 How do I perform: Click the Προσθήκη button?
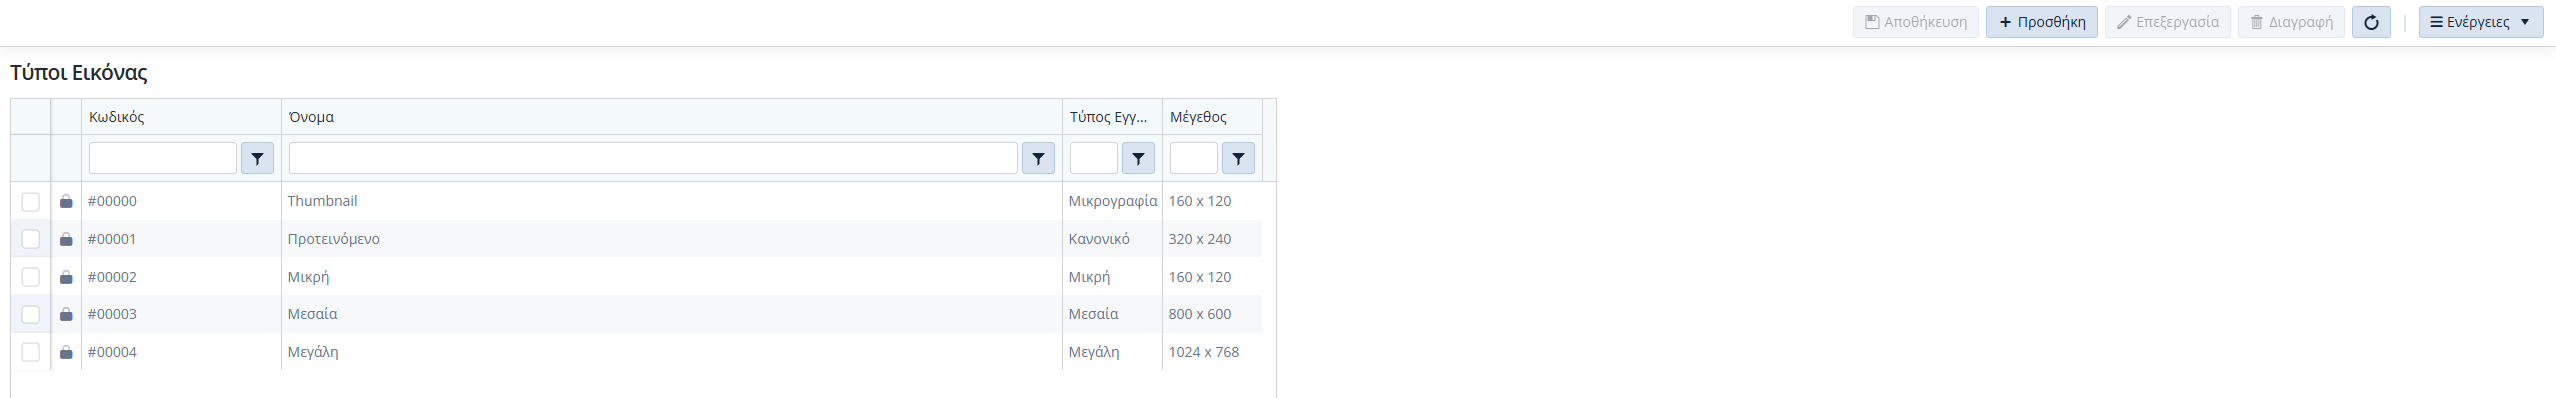point(2042,22)
